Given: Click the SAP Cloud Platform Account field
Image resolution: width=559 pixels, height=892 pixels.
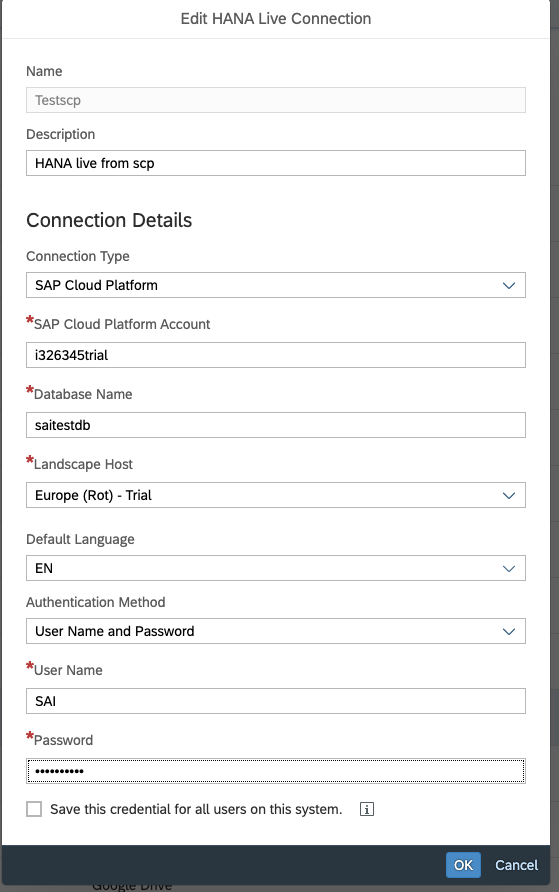Looking at the screenshot, I should click(x=276, y=355).
